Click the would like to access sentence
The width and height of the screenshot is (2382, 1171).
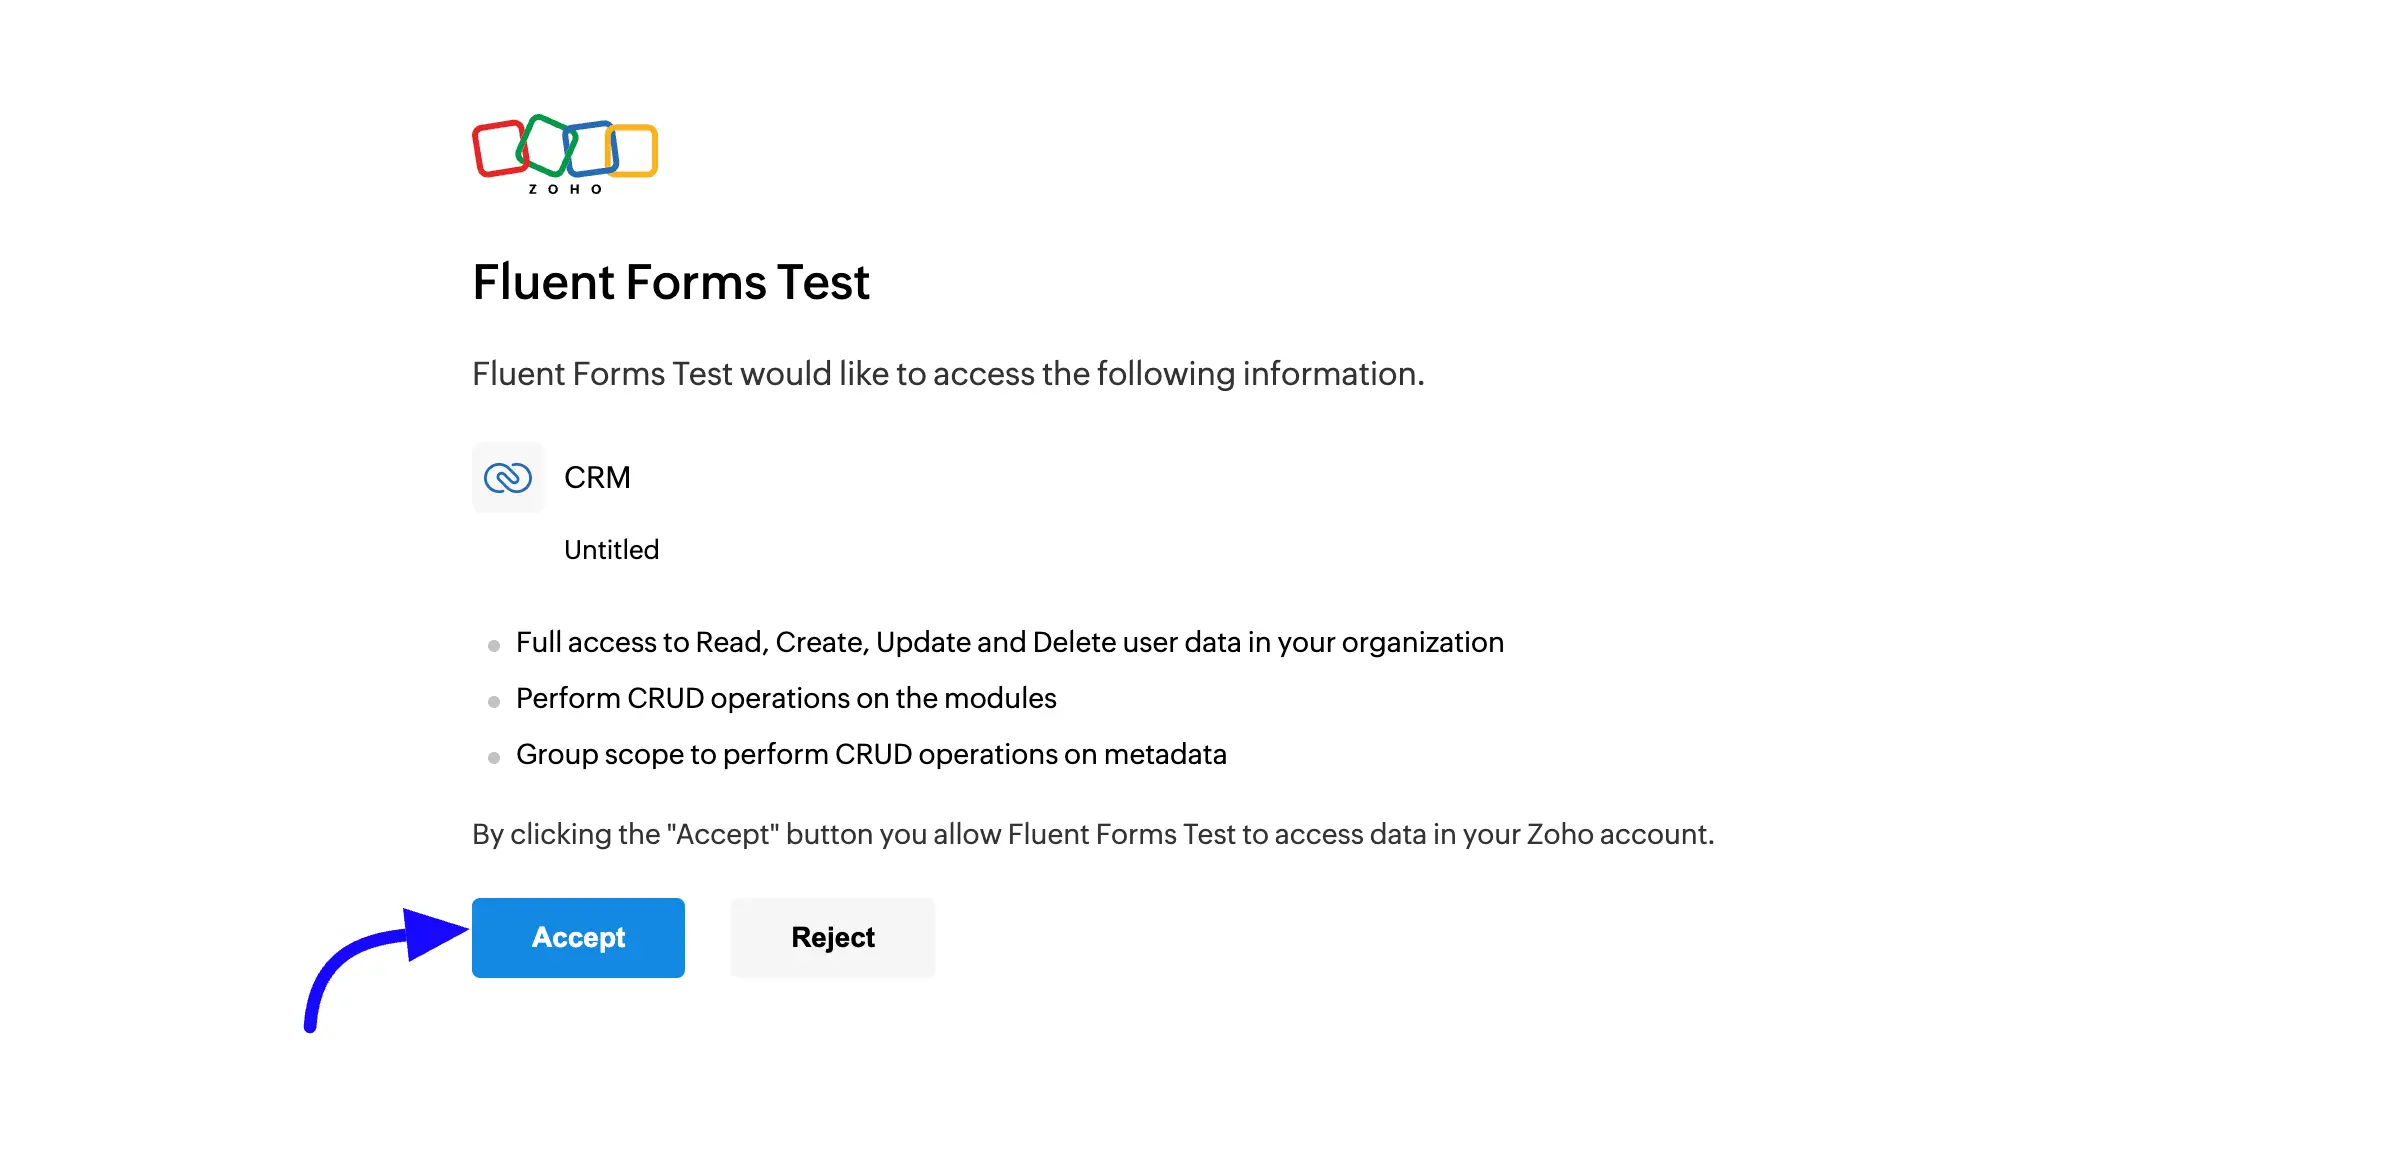click(948, 374)
